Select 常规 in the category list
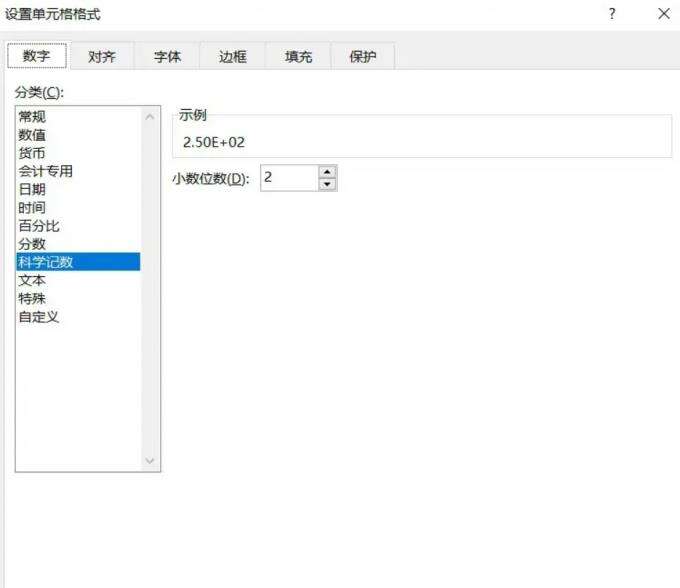The height and width of the screenshot is (588, 680). [x=78, y=116]
